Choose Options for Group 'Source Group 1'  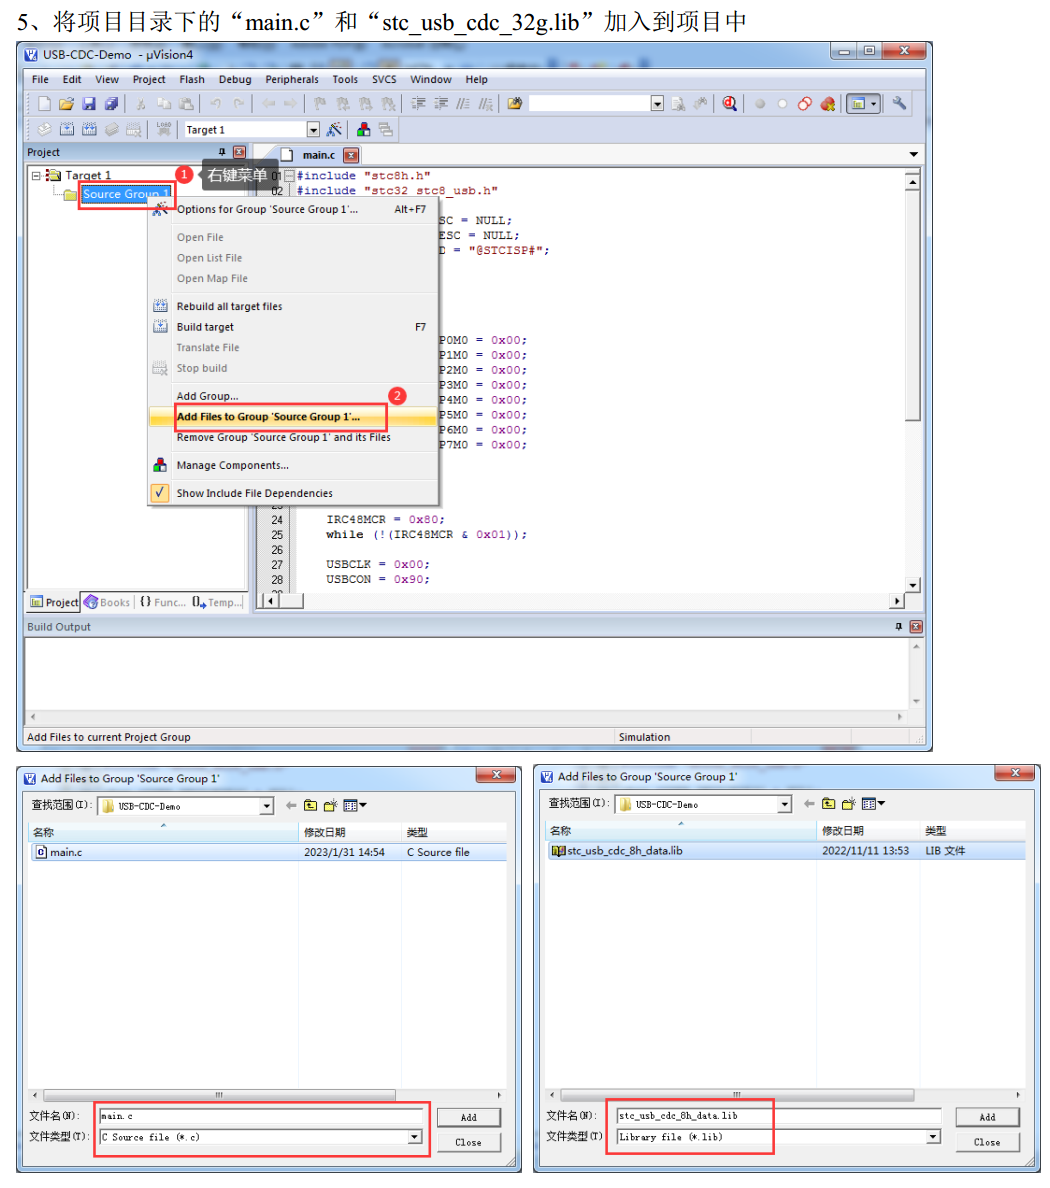click(293, 209)
